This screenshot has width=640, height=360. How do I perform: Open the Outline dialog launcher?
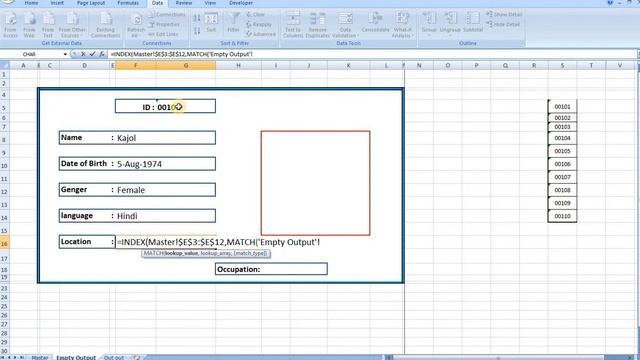tap(522, 43)
